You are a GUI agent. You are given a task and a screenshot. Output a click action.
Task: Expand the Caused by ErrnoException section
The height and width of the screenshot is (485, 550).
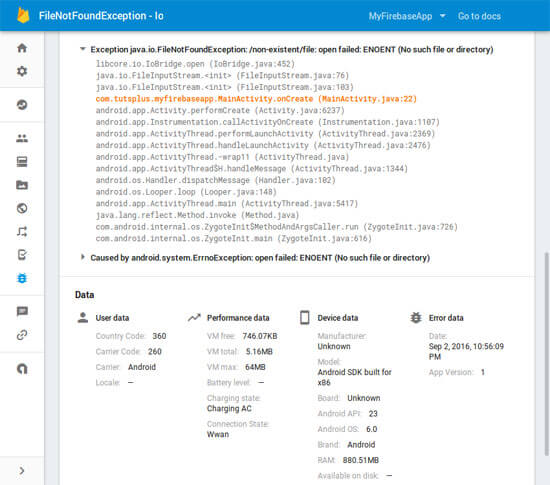tap(83, 257)
